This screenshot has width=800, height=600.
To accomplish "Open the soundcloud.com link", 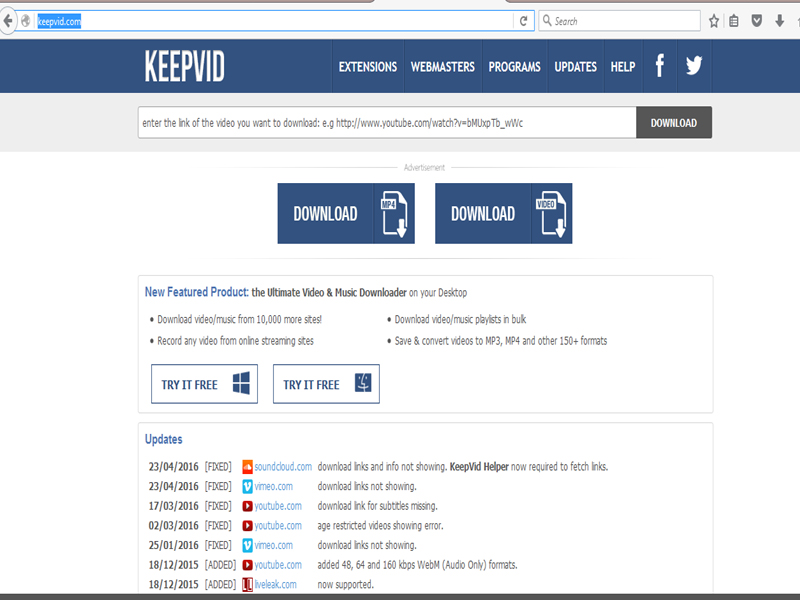I will [x=283, y=466].
